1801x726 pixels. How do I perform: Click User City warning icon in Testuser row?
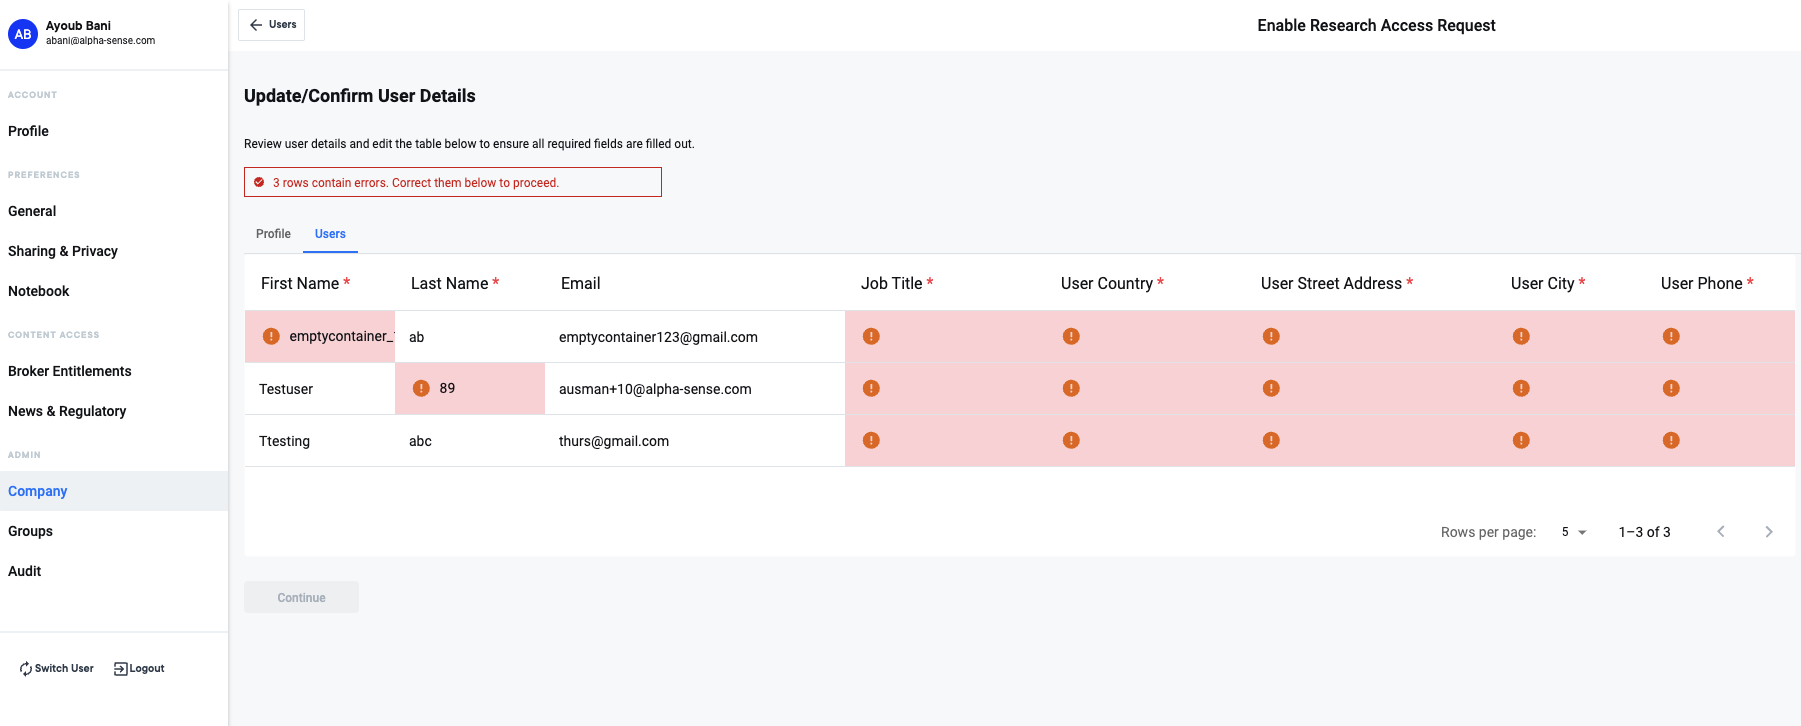pos(1521,388)
